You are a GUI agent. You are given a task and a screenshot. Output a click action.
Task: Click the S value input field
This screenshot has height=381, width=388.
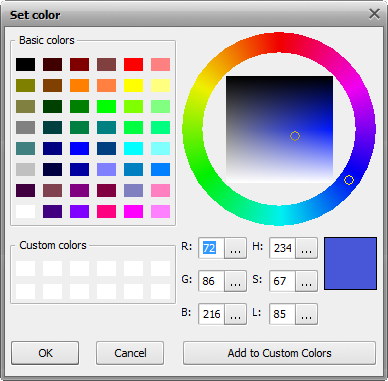point(283,281)
